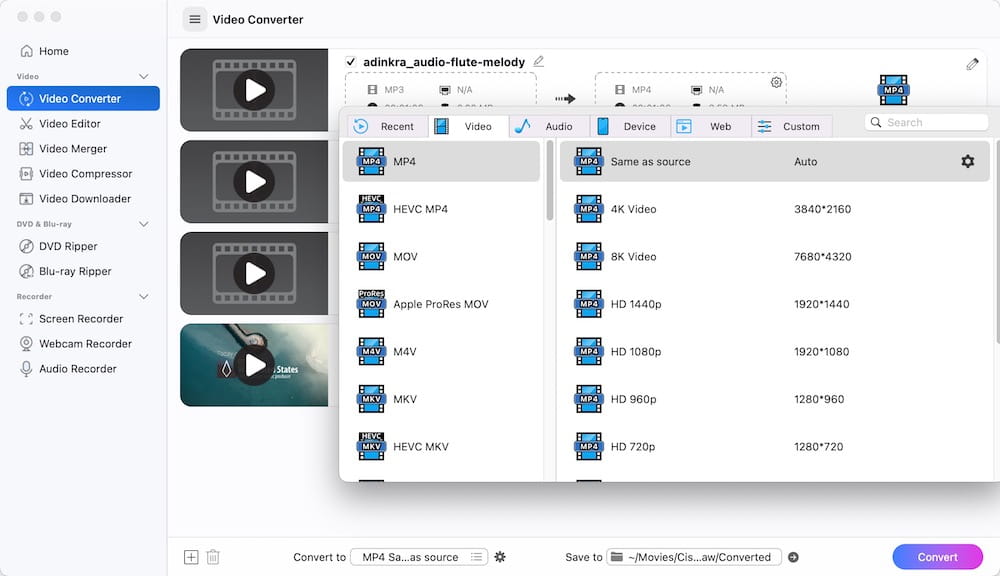Select MP4 in the format list
Screen dimensions: 1000x576
pyautogui.click(x=441, y=161)
